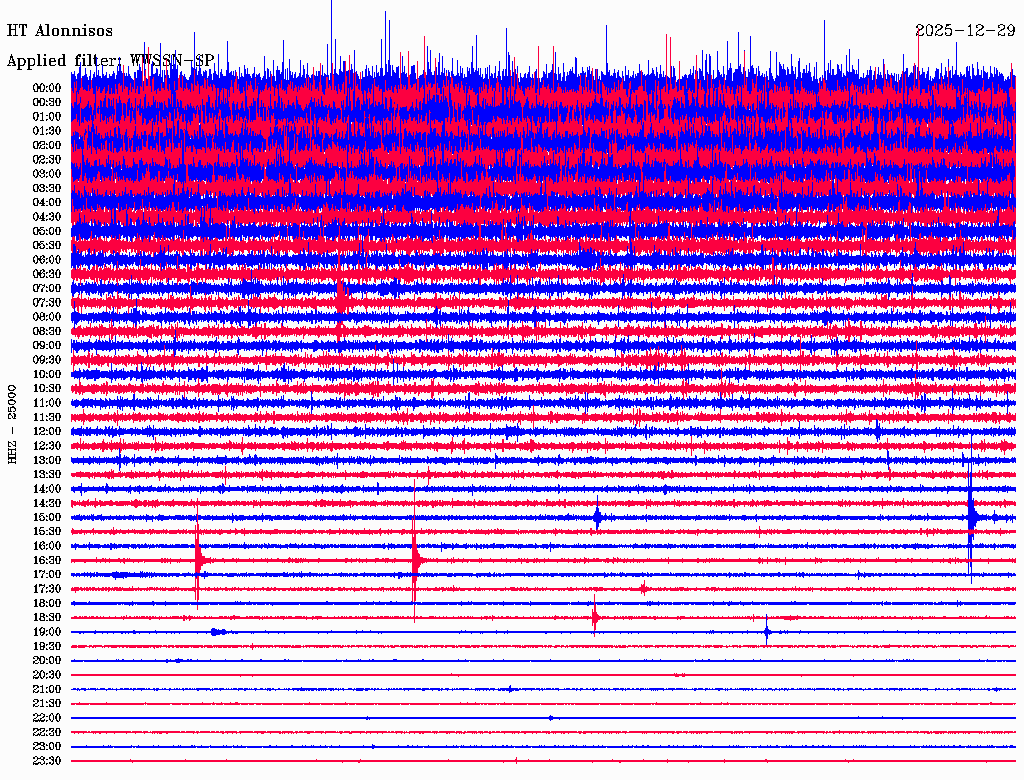
Task: Select the 00:00 time row label
Action: [47, 88]
